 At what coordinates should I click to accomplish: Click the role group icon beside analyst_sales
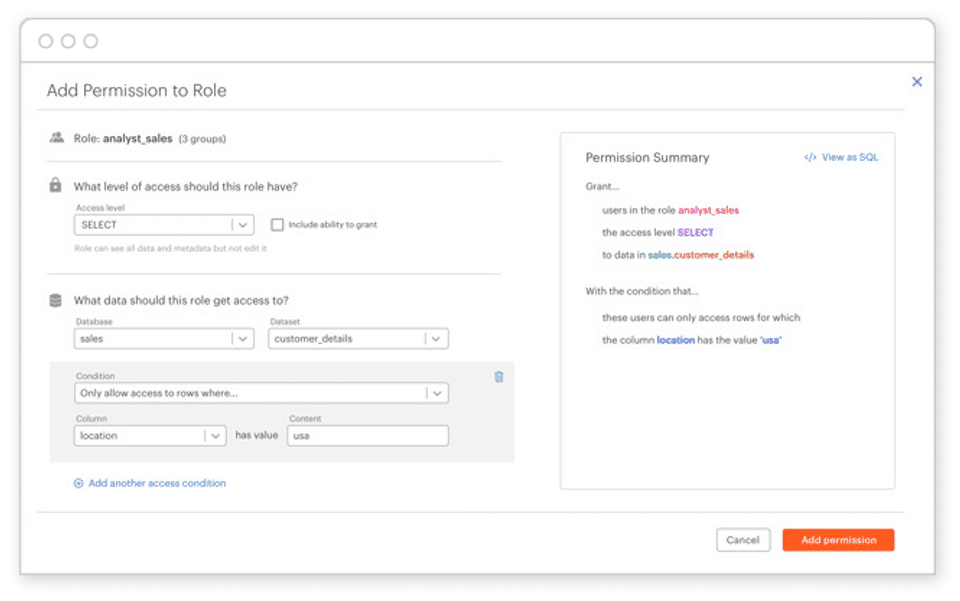coord(56,138)
